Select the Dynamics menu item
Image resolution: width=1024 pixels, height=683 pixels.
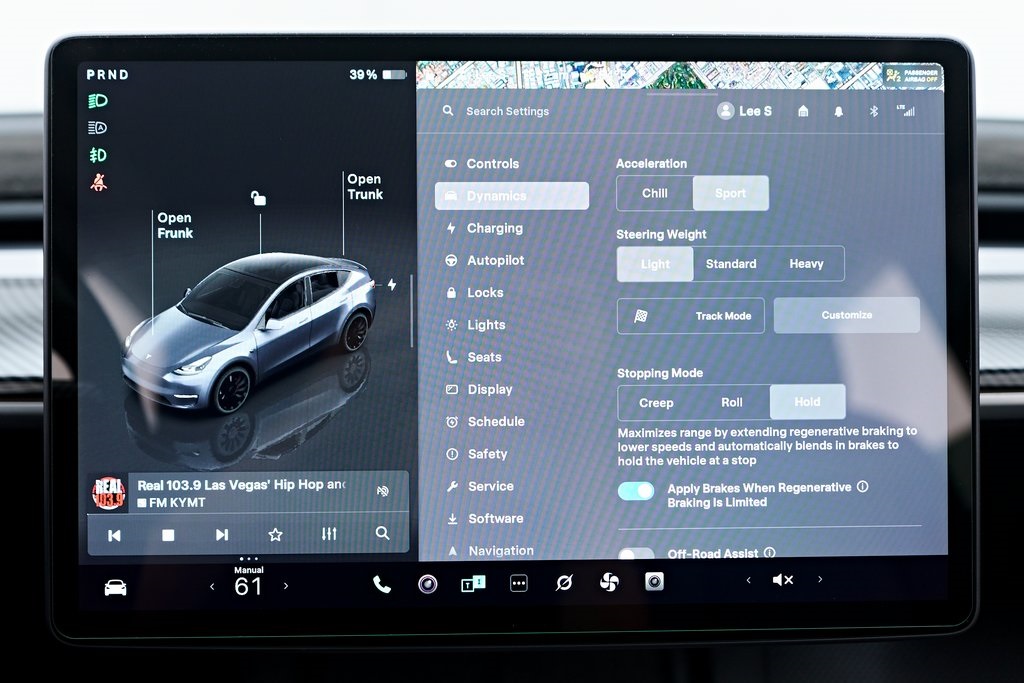click(512, 196)
